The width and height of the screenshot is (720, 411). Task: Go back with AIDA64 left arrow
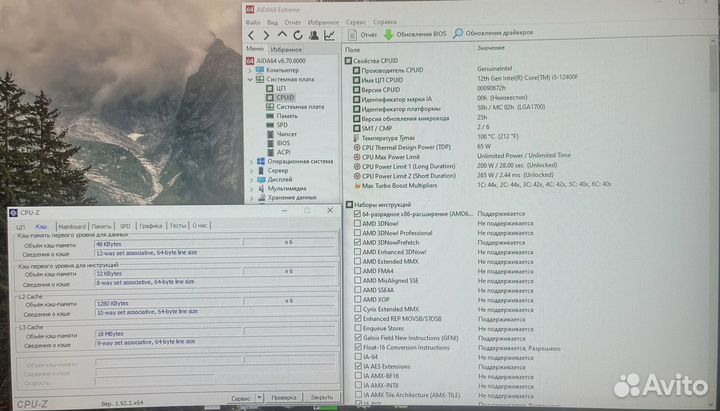tap(251, 35)
